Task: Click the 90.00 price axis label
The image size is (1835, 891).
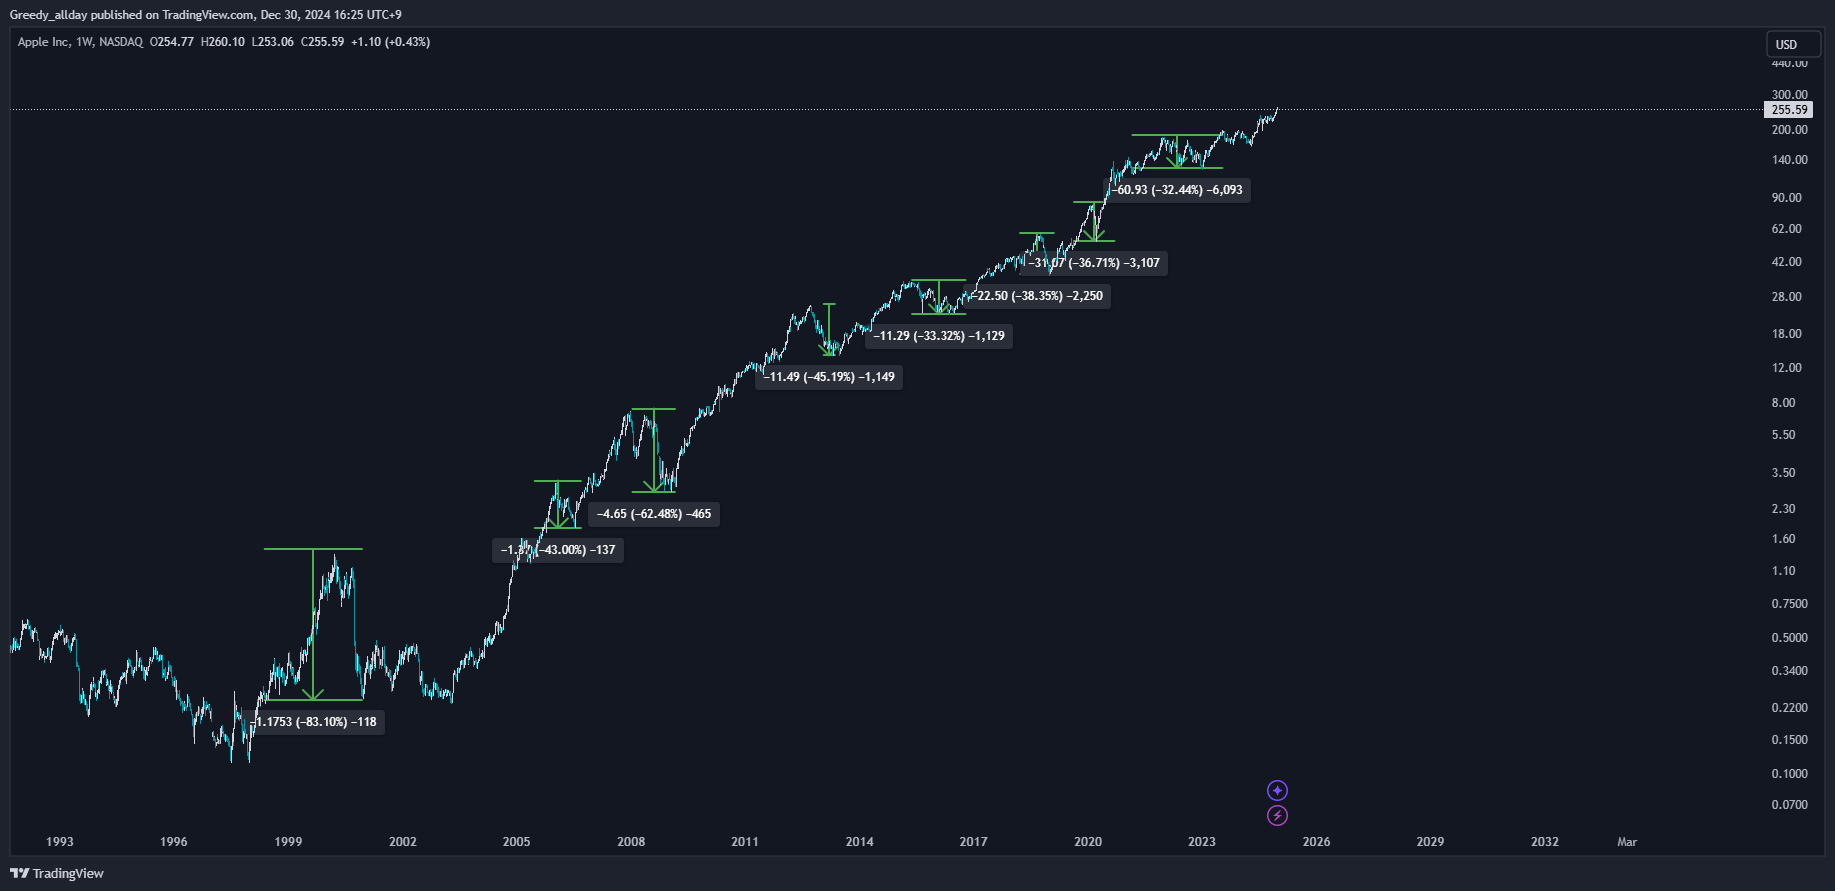Action: tap(1786, 198)
